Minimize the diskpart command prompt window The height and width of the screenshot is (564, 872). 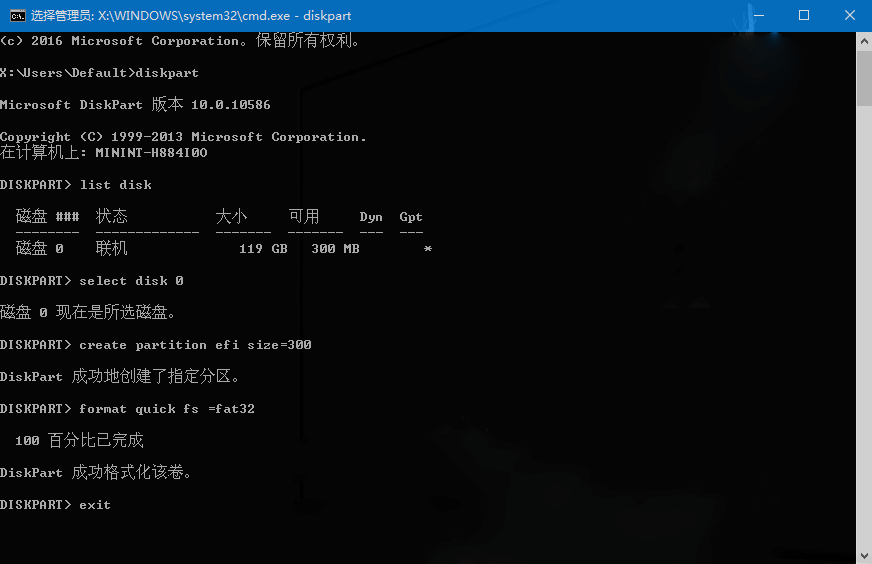click(x=757, y=15)
